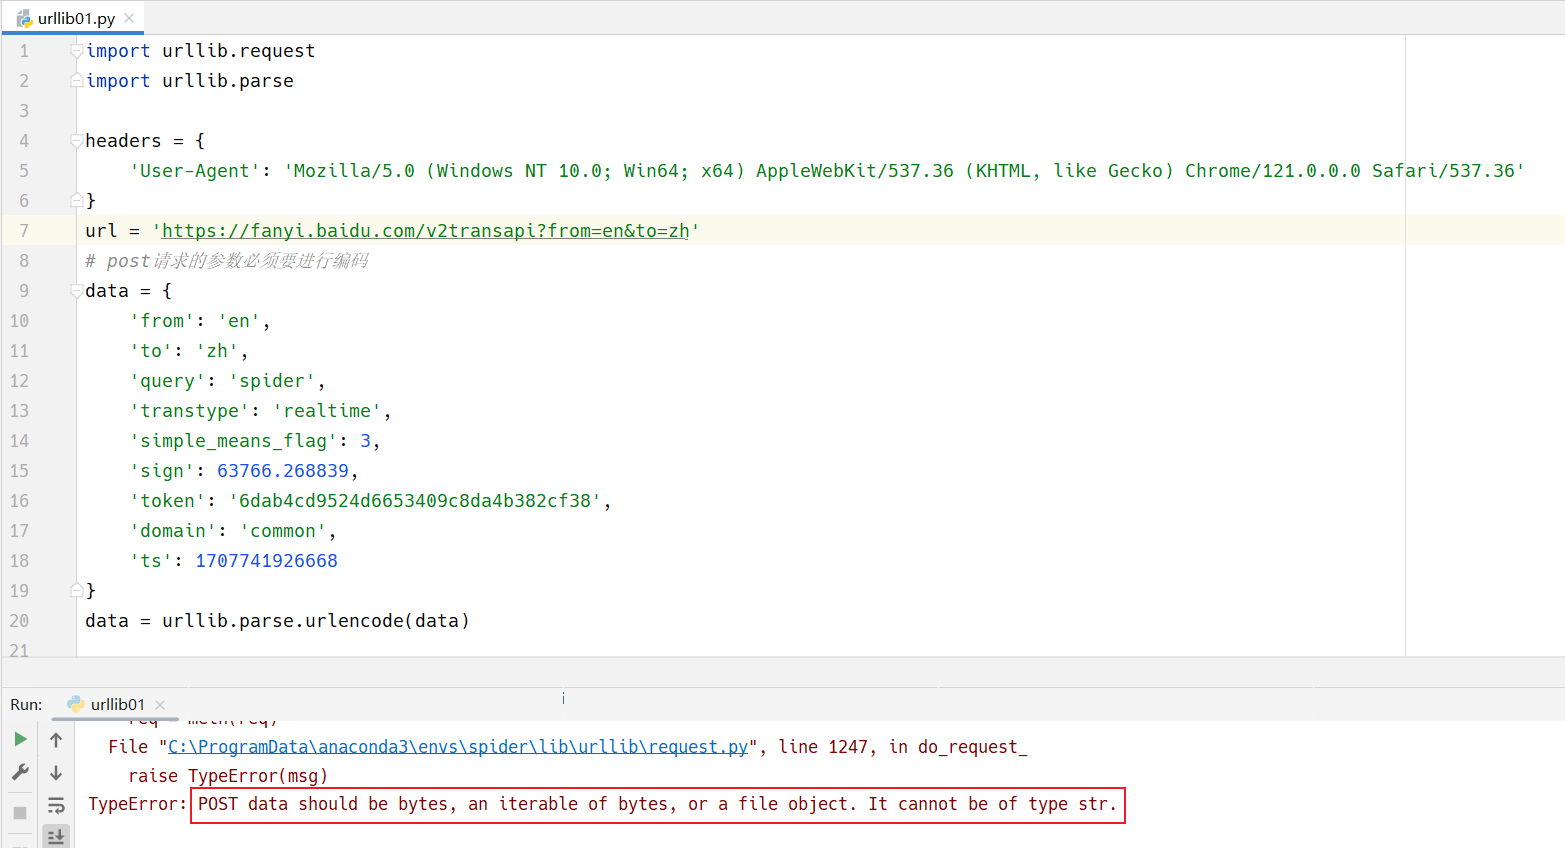
Task: Click the 'simple_means_flag' key
Action: pos(233,441)
